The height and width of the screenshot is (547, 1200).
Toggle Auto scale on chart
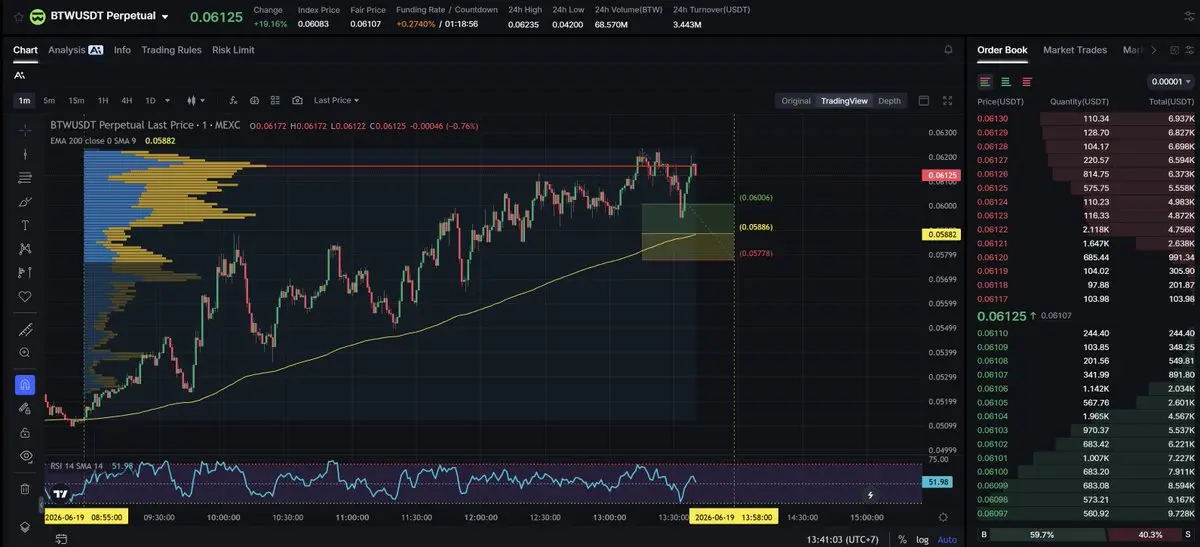946,539
